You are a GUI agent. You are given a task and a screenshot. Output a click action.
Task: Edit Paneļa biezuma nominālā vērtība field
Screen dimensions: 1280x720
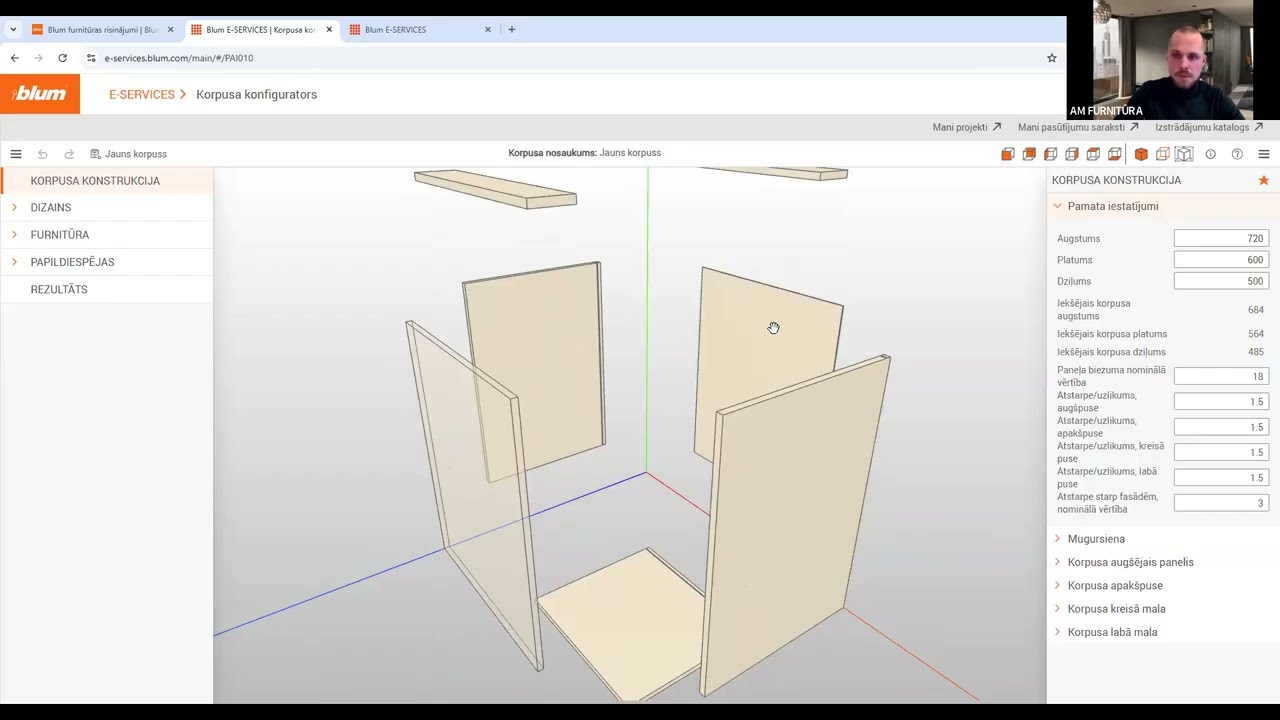point(1221,377)
